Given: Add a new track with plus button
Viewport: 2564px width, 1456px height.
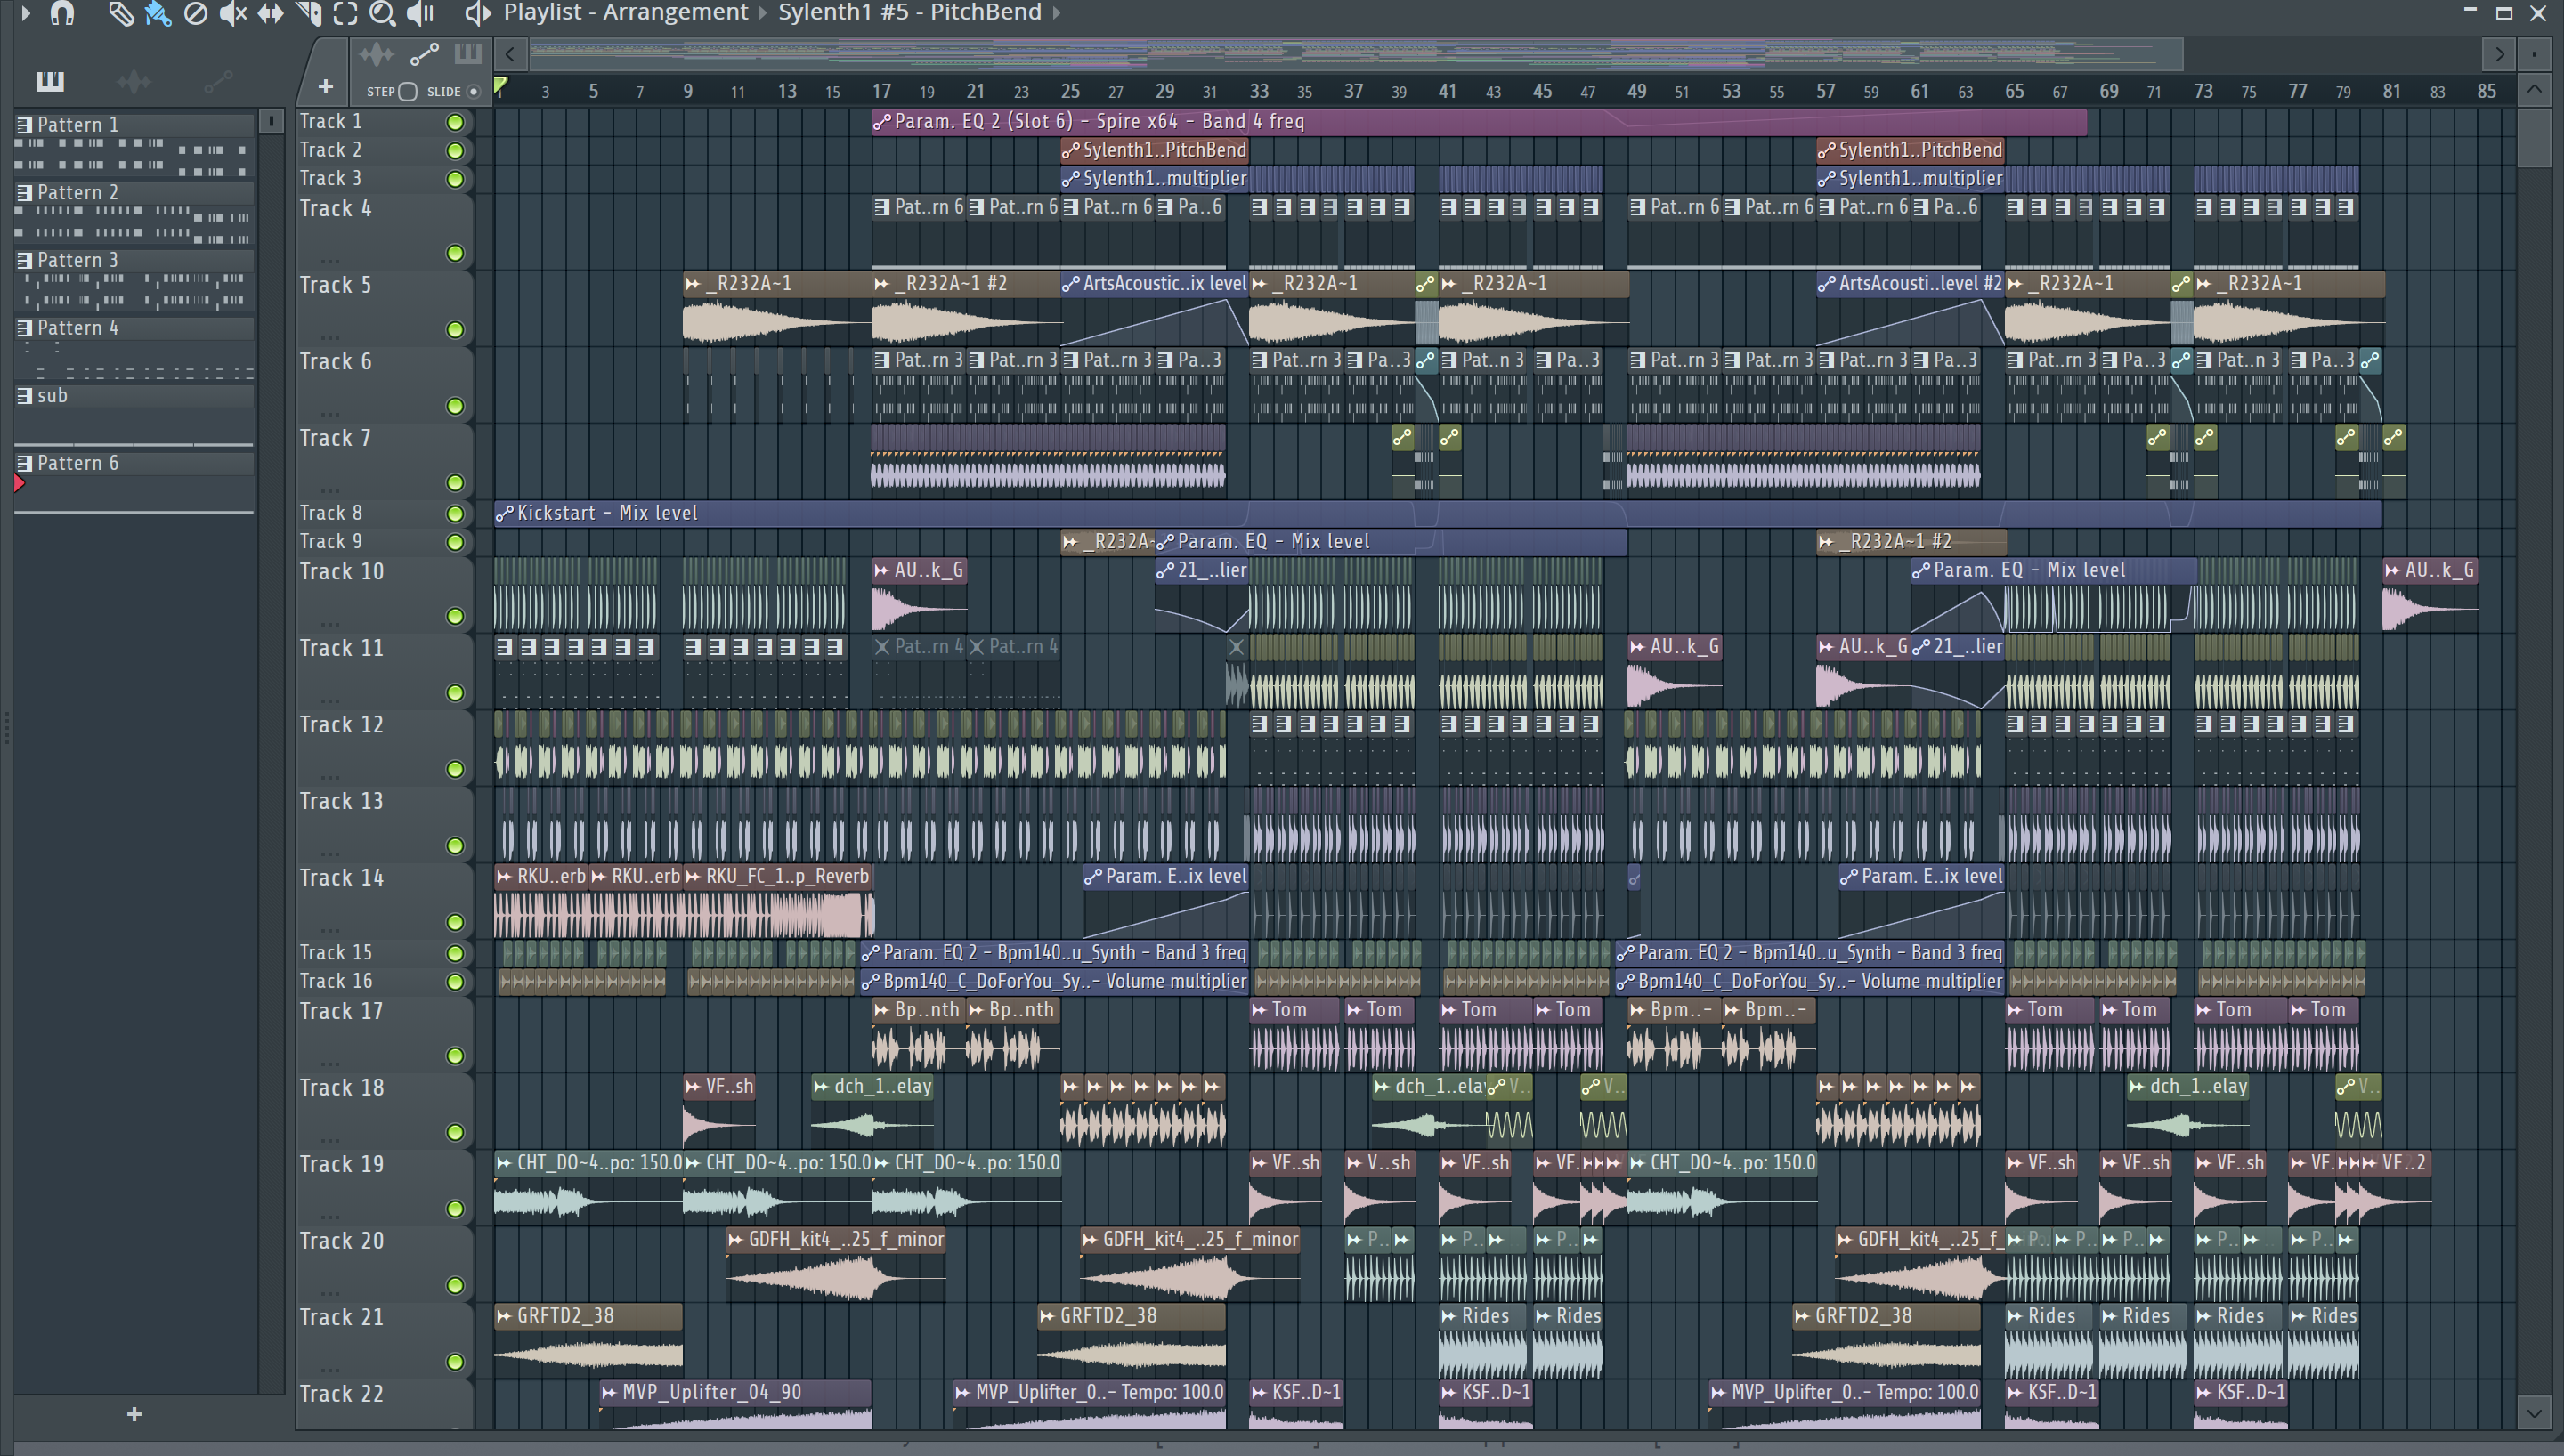Looking at the screenshot, I should [x=325, y=87].
